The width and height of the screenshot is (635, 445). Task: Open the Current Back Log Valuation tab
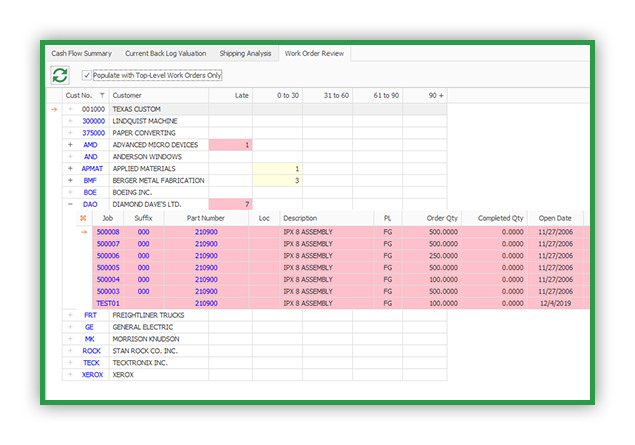(165, 53)
